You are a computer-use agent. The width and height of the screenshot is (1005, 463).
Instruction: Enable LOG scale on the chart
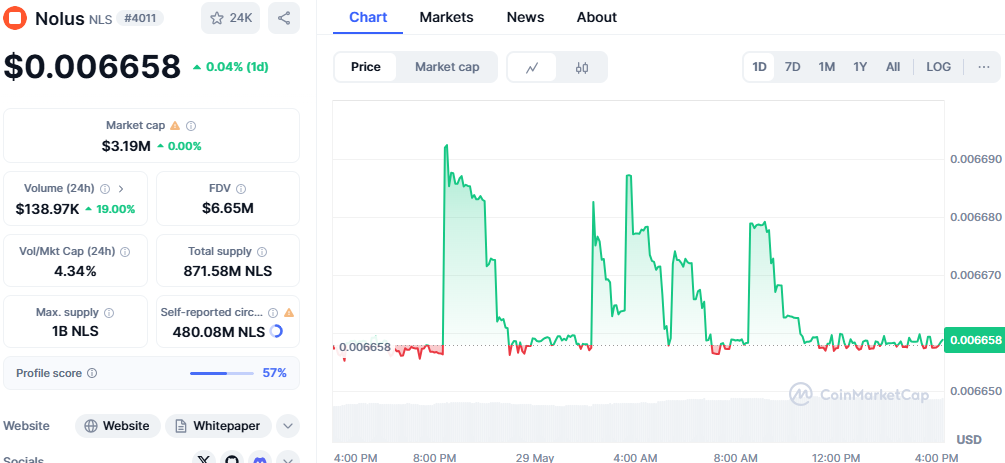point(938,67)
